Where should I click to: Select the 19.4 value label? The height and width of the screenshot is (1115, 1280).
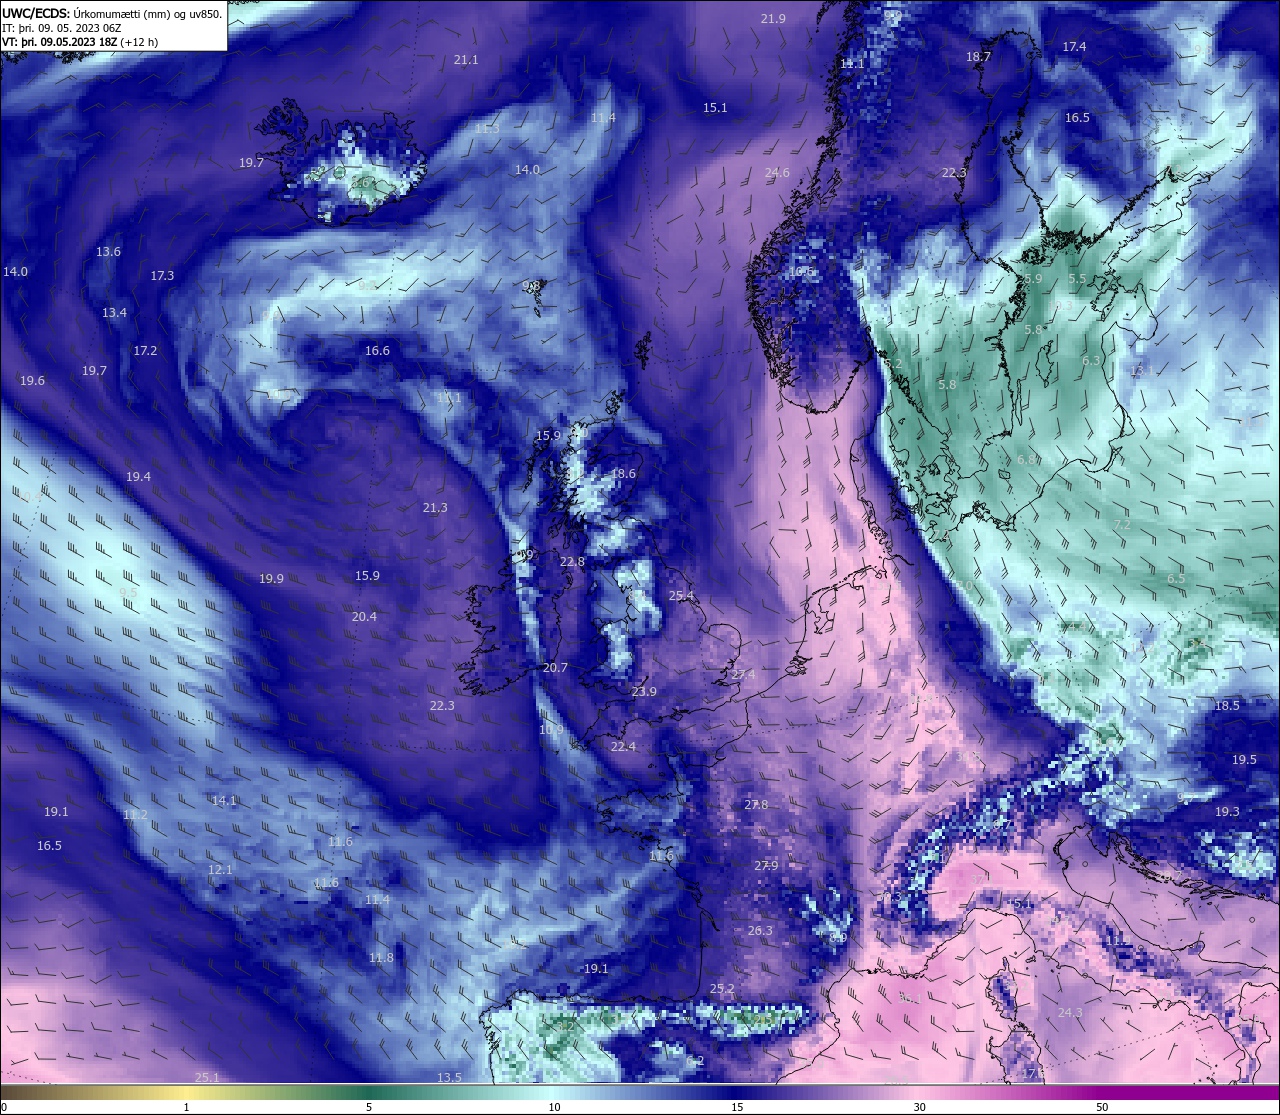[138, 477]
